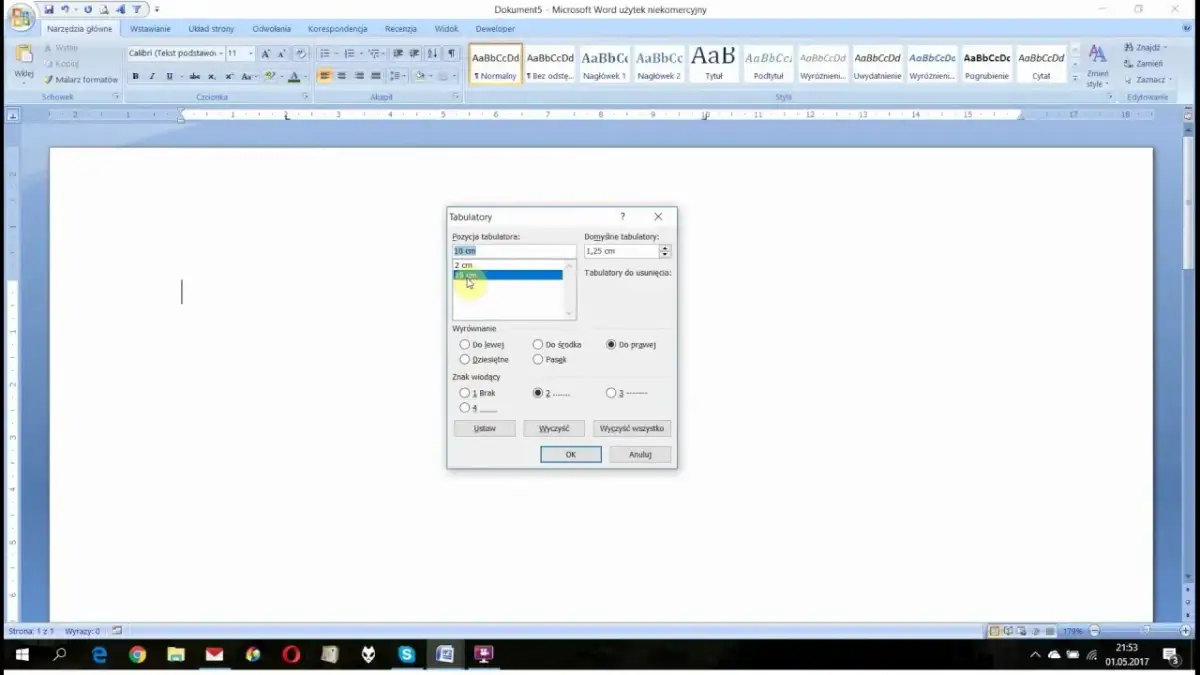
Task: Click the Bold formatting icon
Action: tap(135, 76)
